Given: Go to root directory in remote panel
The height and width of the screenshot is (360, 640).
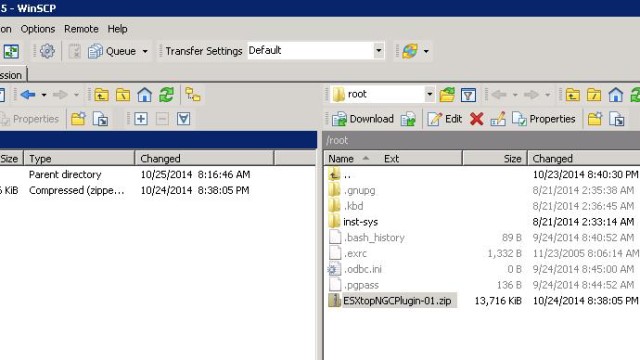Looking at the screenshot, I should [x=594, y=95].
